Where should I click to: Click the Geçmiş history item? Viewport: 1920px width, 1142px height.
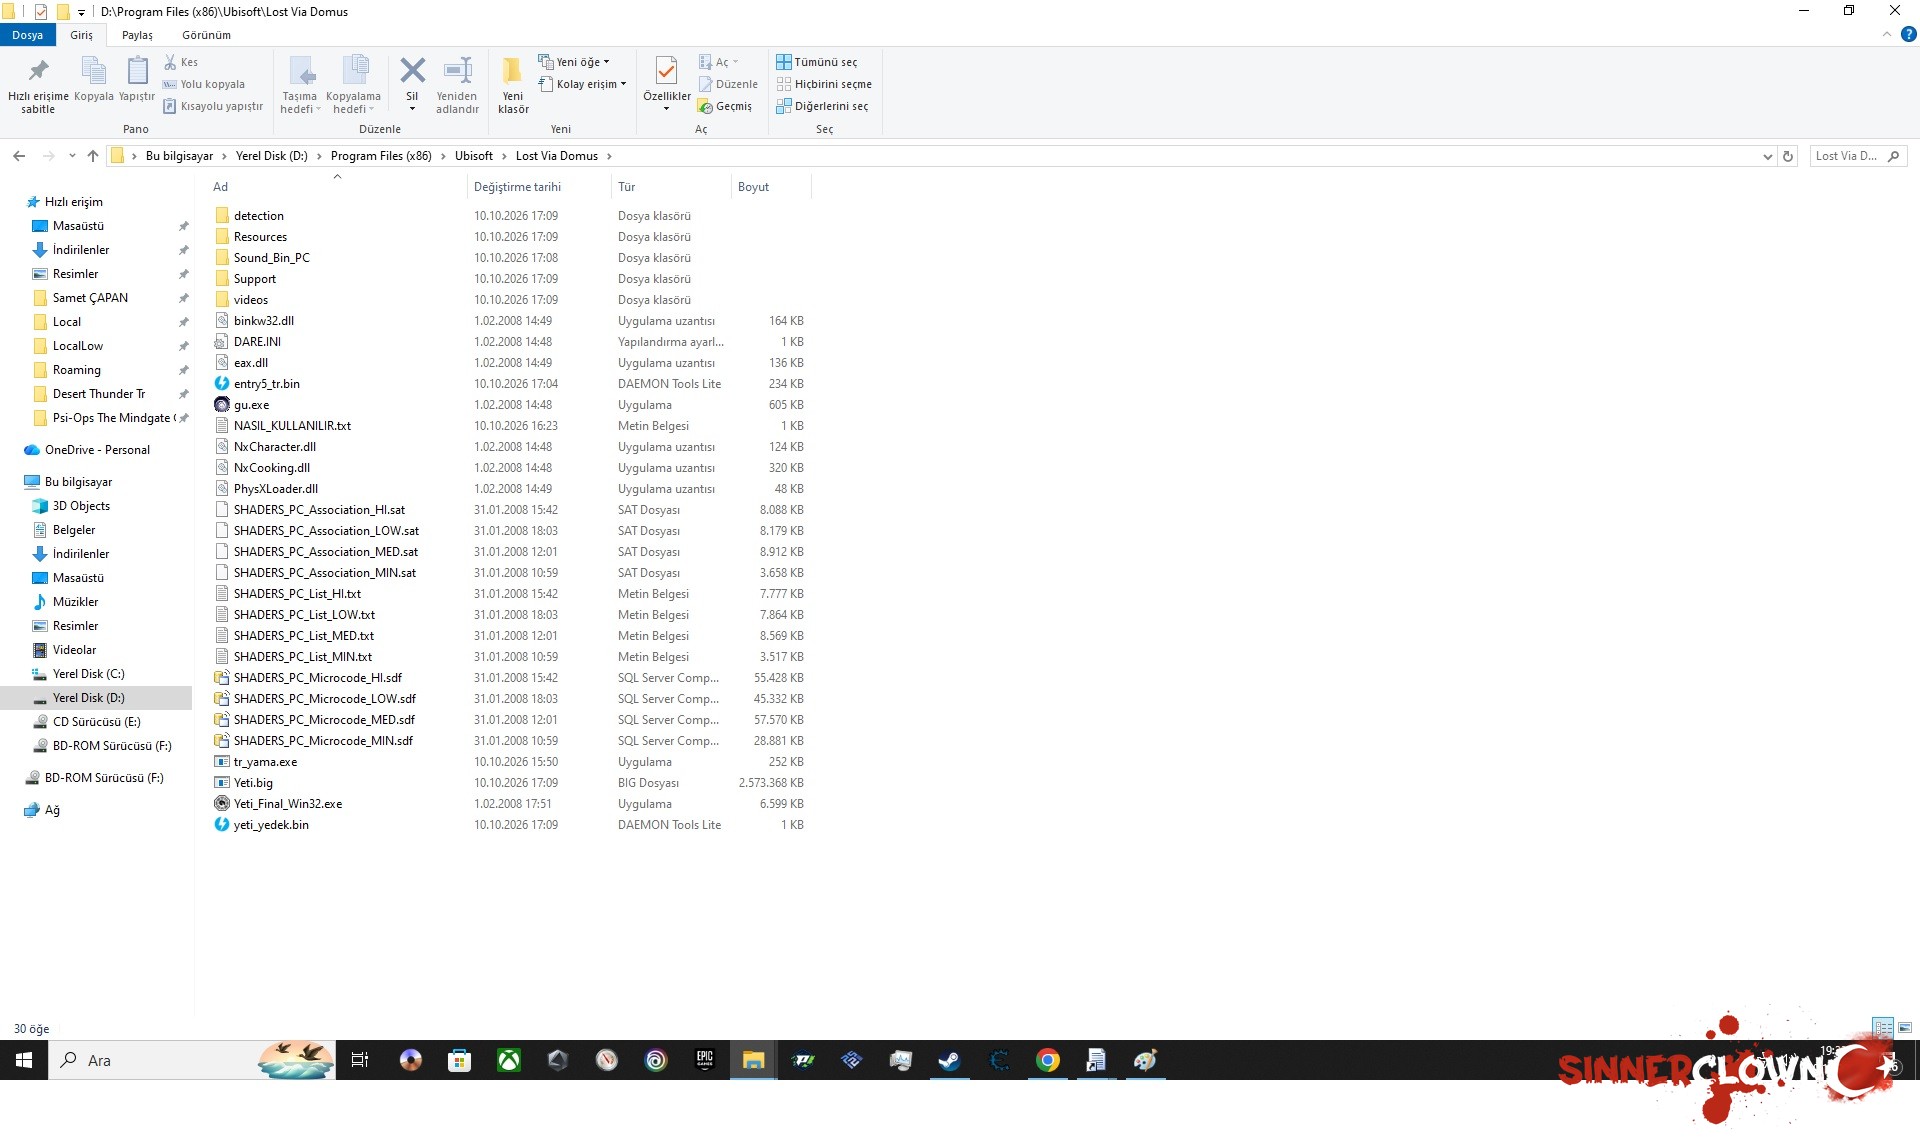click(725, 106)
